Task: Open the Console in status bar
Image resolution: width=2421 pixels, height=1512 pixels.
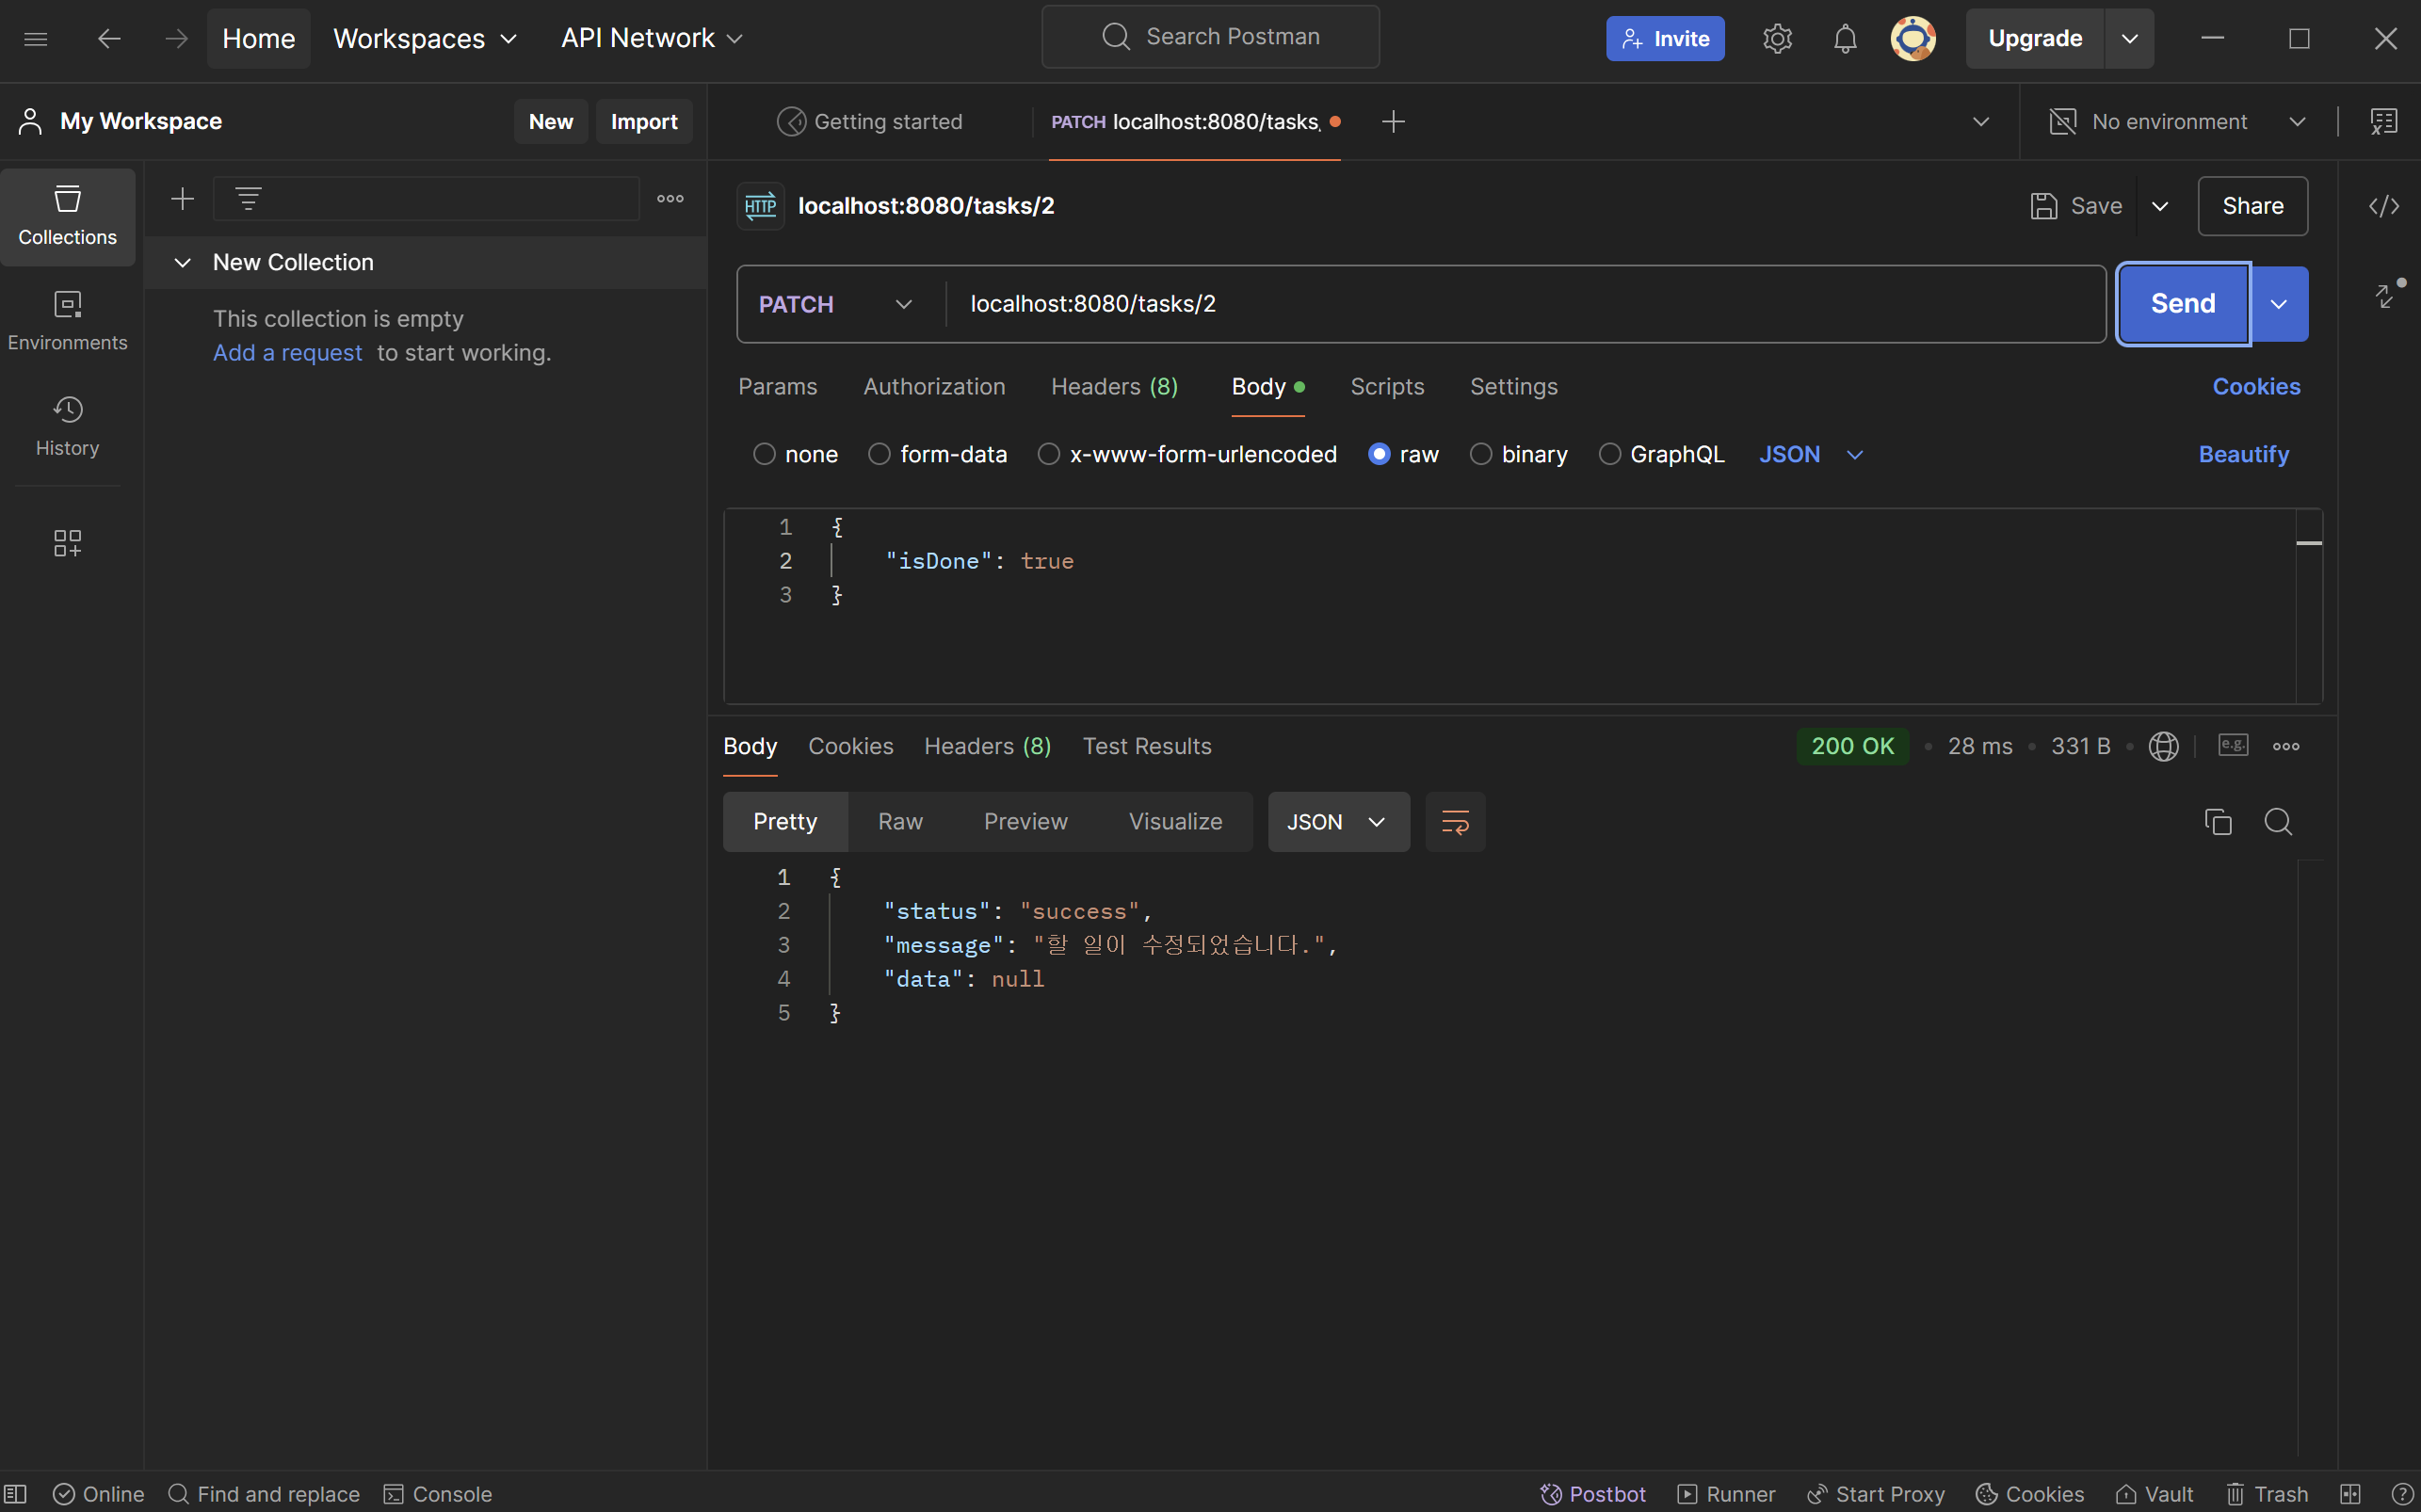Action: click(438, 1494)
